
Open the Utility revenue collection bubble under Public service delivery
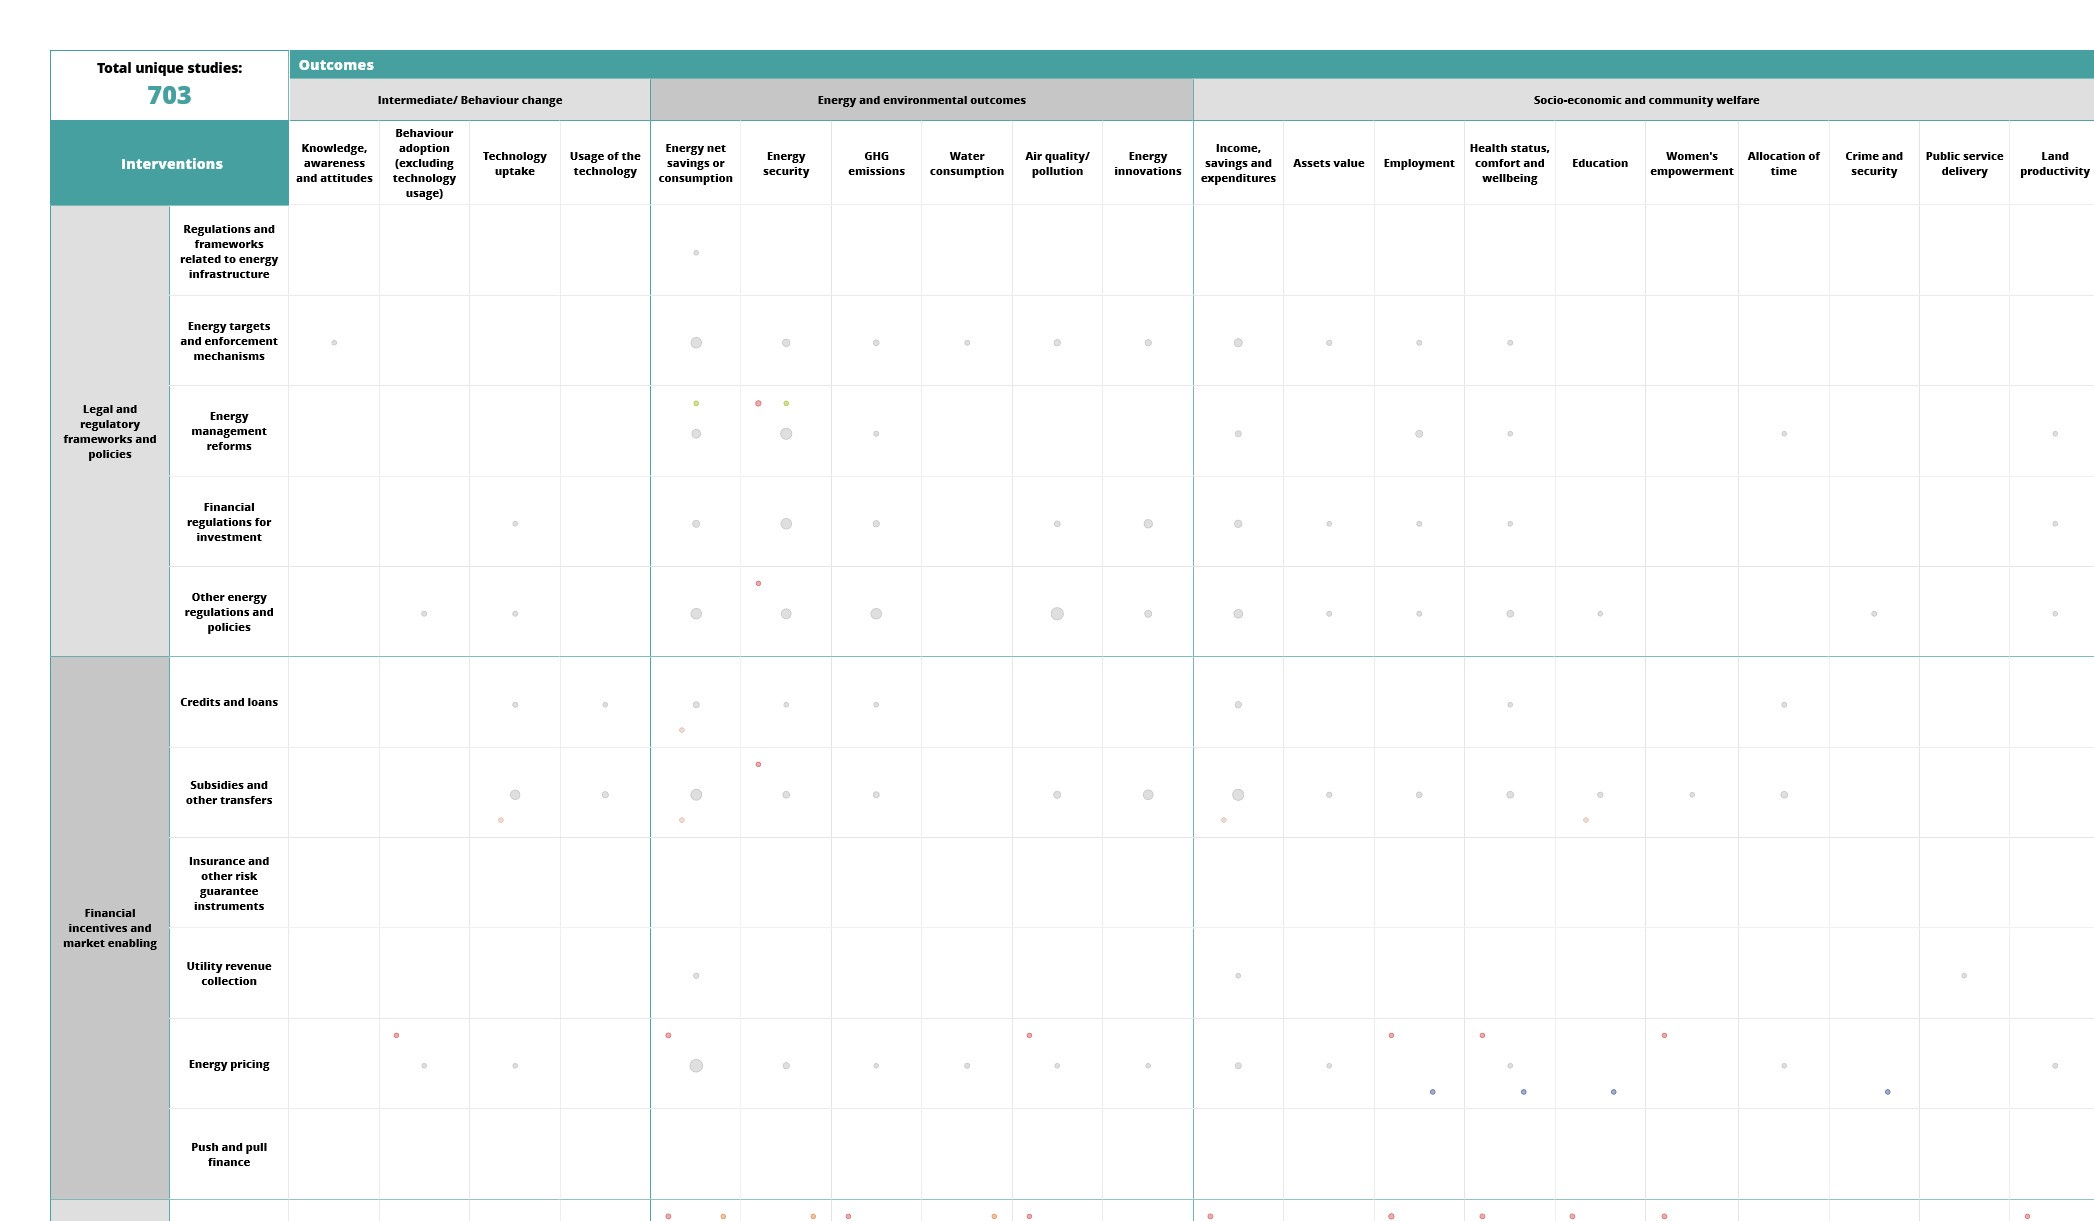pyautogui.click(x=1964, y=976)
